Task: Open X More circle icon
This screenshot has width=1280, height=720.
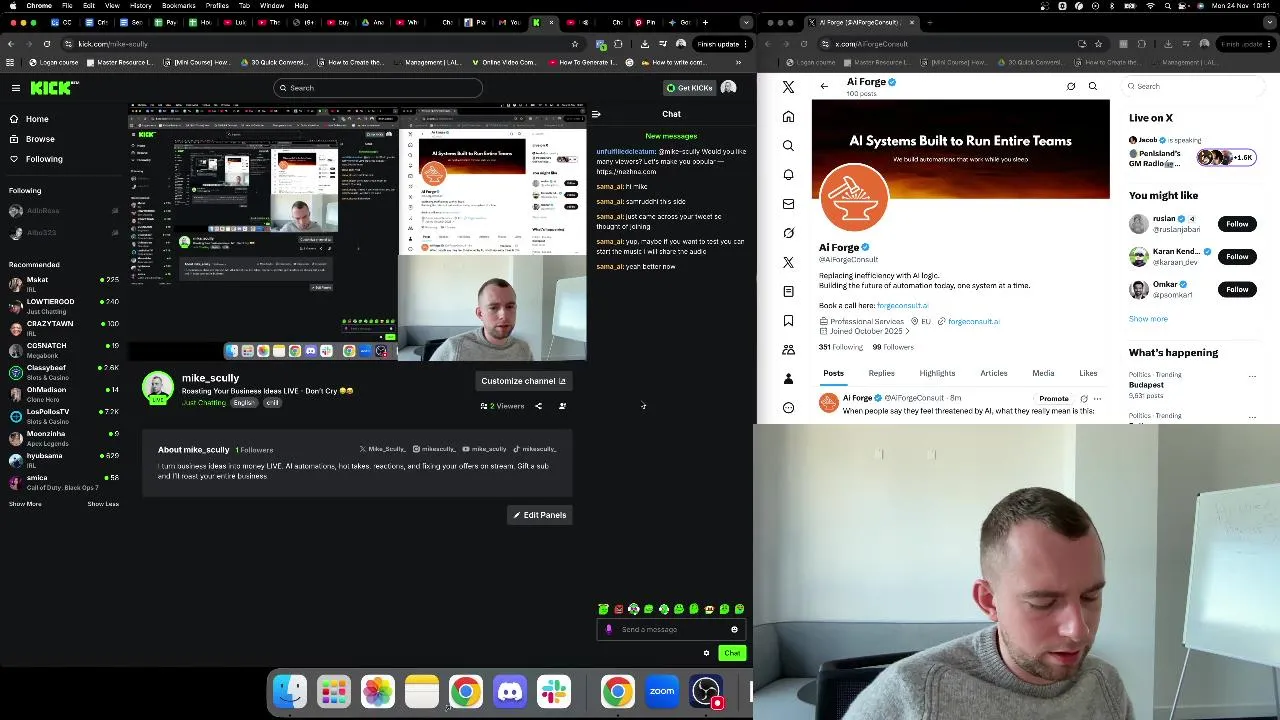Action: click(x=788, y=408)
